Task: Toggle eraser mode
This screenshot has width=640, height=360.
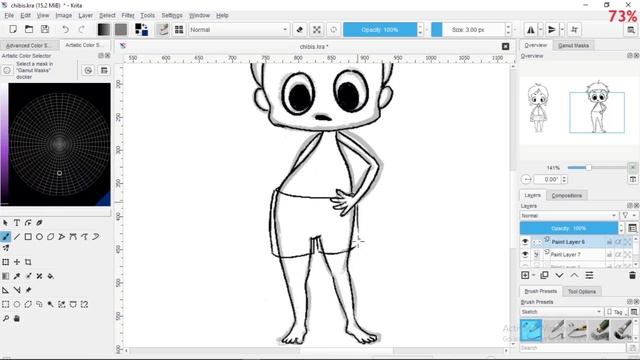Action: point(300,29)
